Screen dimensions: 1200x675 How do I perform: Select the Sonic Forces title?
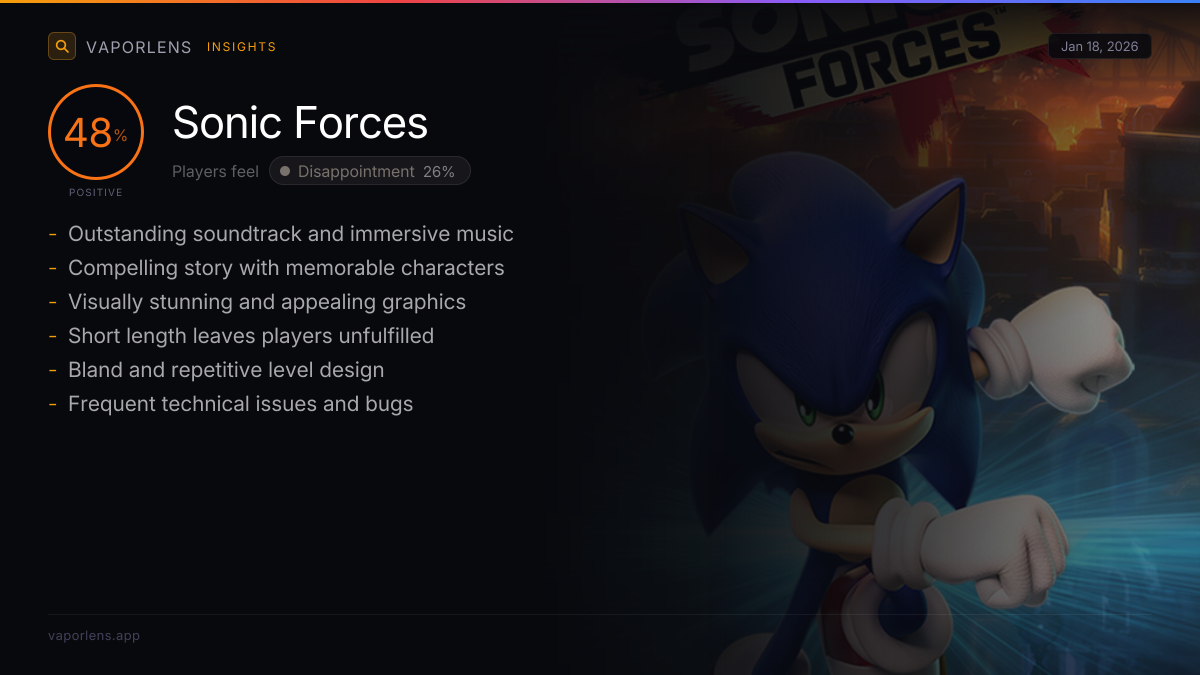click(300, 123)
